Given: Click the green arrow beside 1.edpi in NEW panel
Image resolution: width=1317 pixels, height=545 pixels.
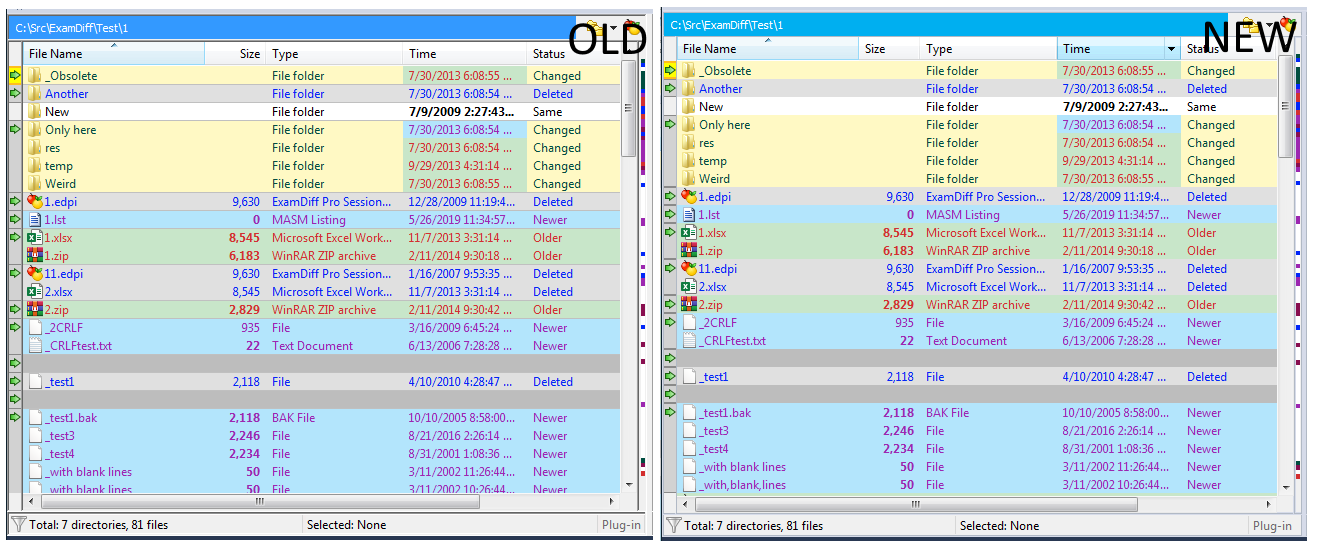Looking at the screenshot, I should (670, 196).
